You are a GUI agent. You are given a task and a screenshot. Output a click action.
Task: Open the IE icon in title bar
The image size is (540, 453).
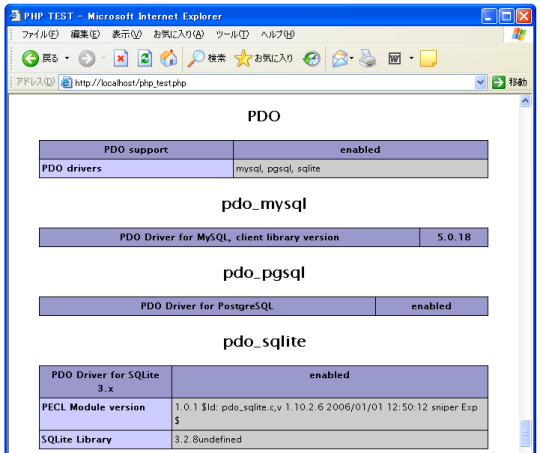click(14, 16)
